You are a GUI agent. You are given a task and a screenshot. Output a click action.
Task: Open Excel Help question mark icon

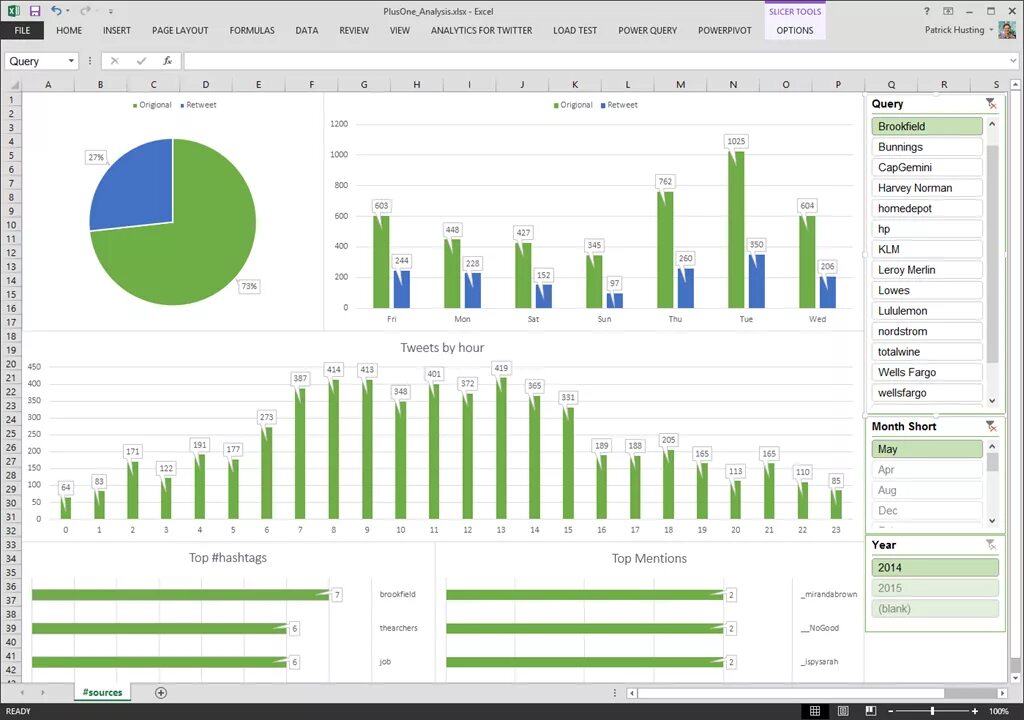point(927,11)
